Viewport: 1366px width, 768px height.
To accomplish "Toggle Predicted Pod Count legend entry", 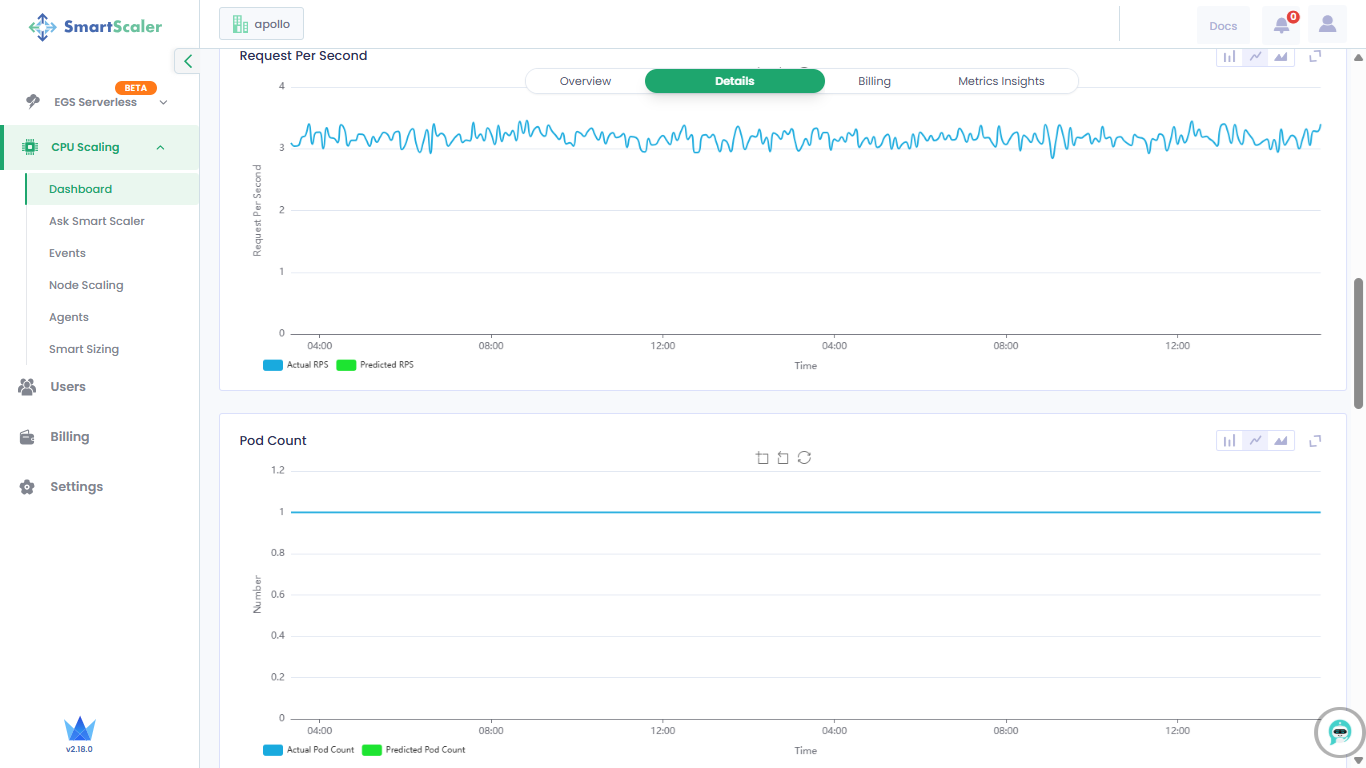I will point(414,750).
